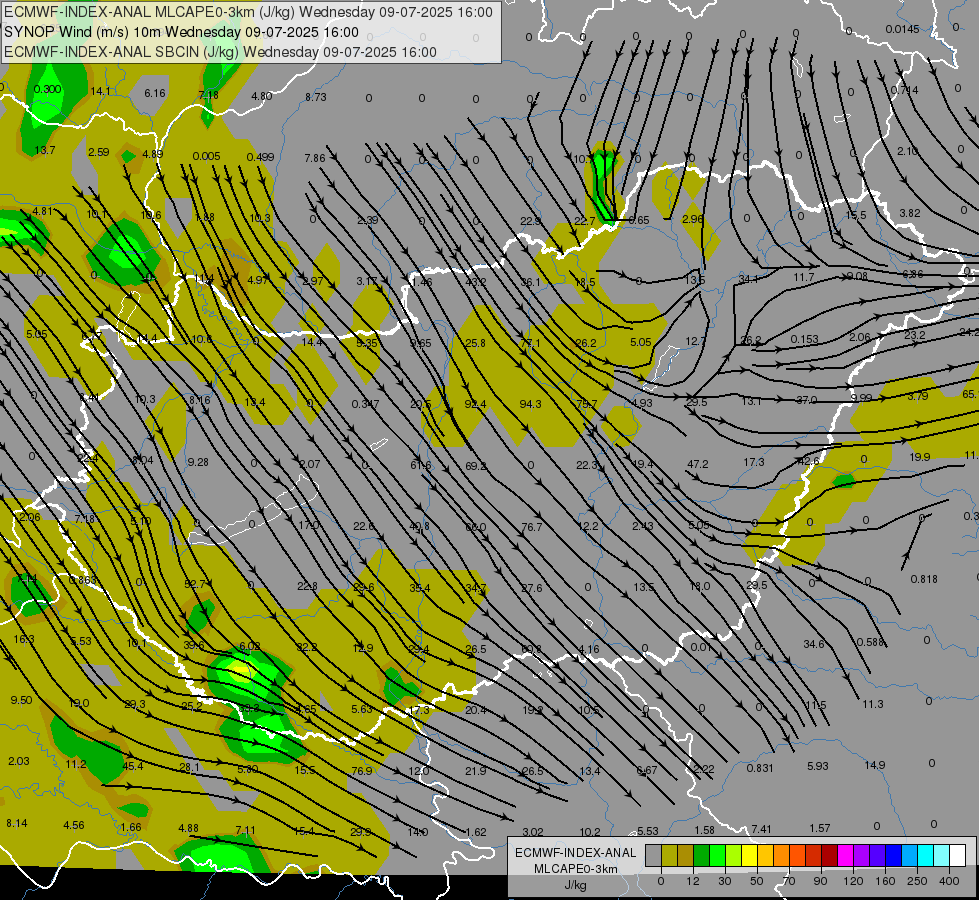Click the map value 7.86

pyautogui.click(x=315, y=158)
